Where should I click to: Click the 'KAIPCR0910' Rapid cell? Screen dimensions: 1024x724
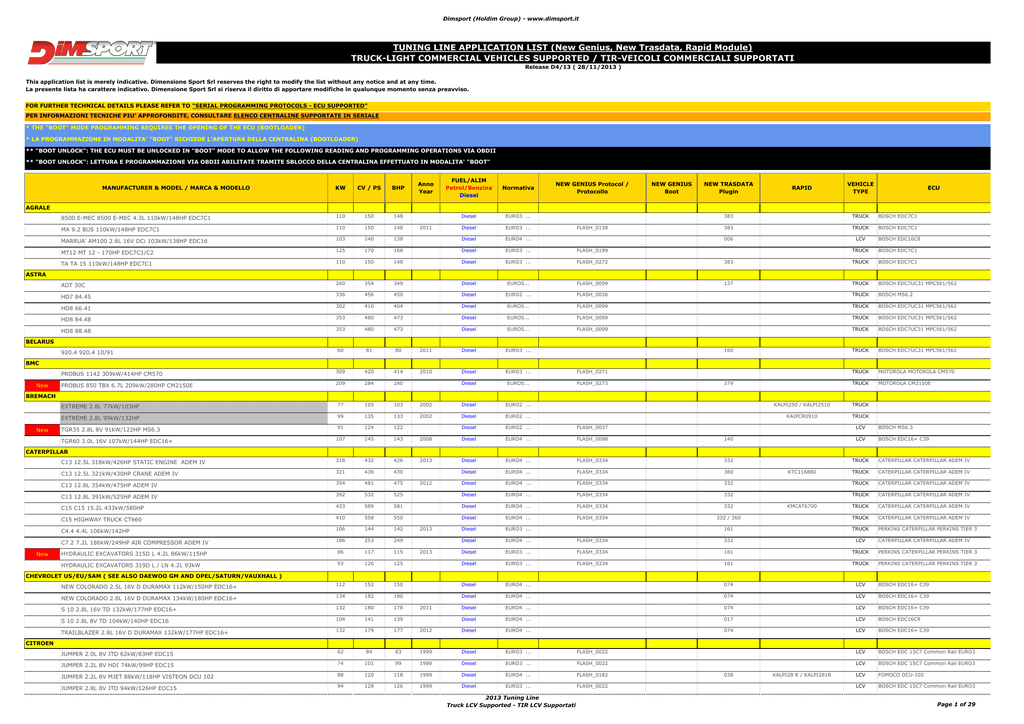(x=801, y=417)
